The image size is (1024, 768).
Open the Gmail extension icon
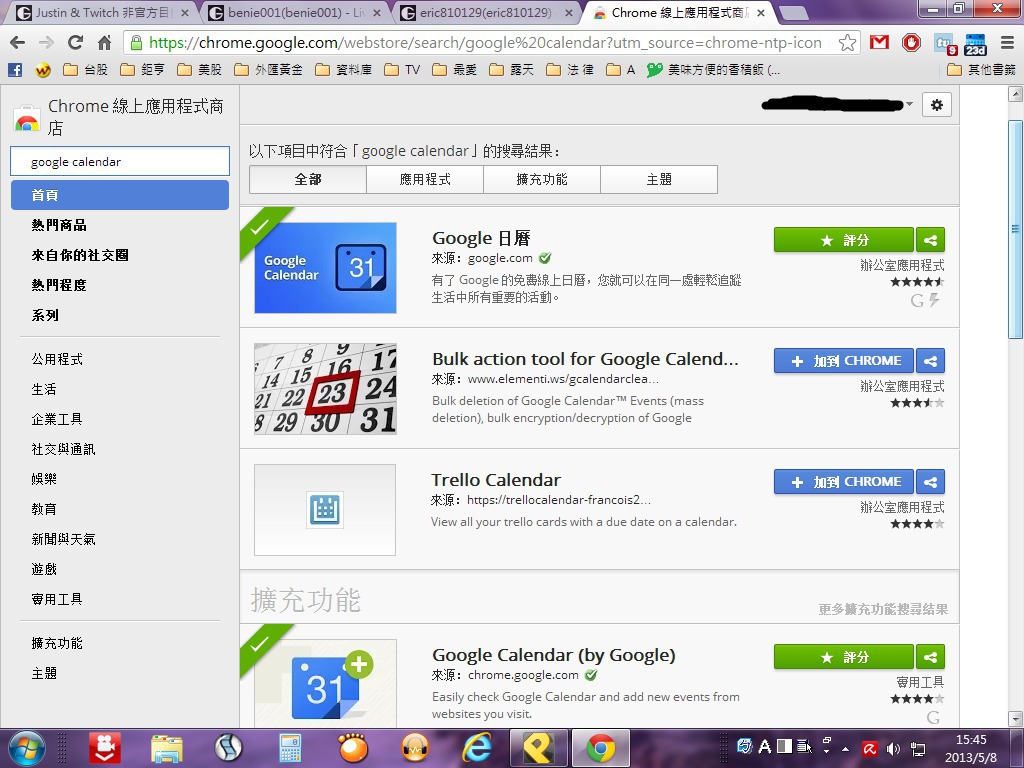[x=880, y=43]
